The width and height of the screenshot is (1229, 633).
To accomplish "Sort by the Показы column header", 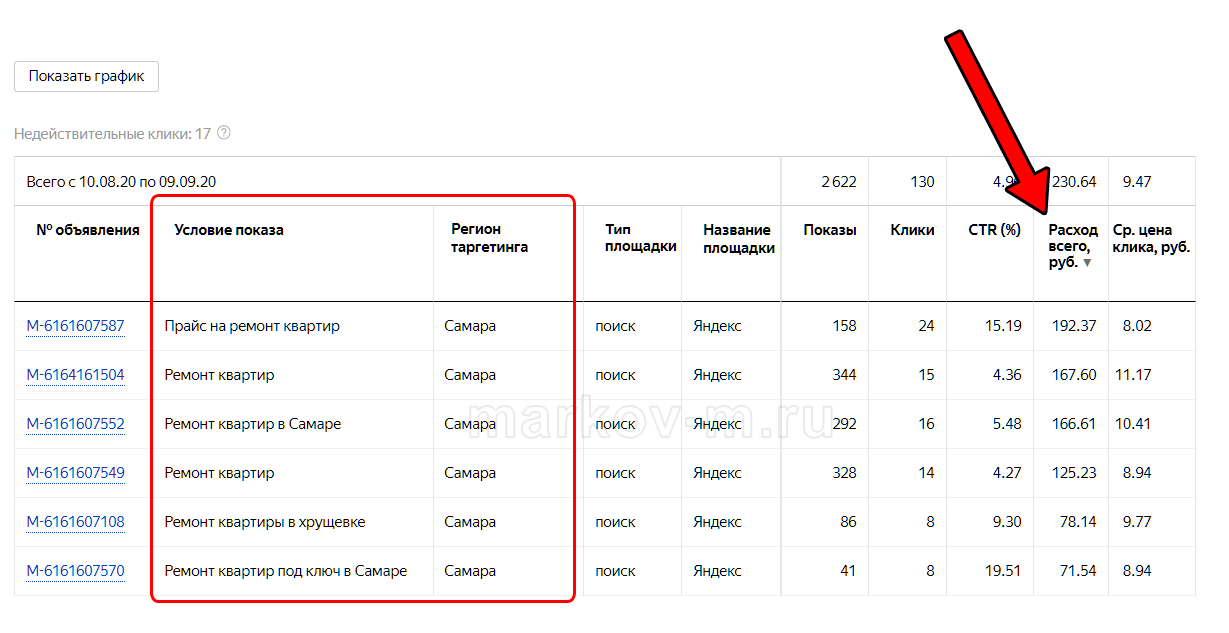I will coord(829,230).
